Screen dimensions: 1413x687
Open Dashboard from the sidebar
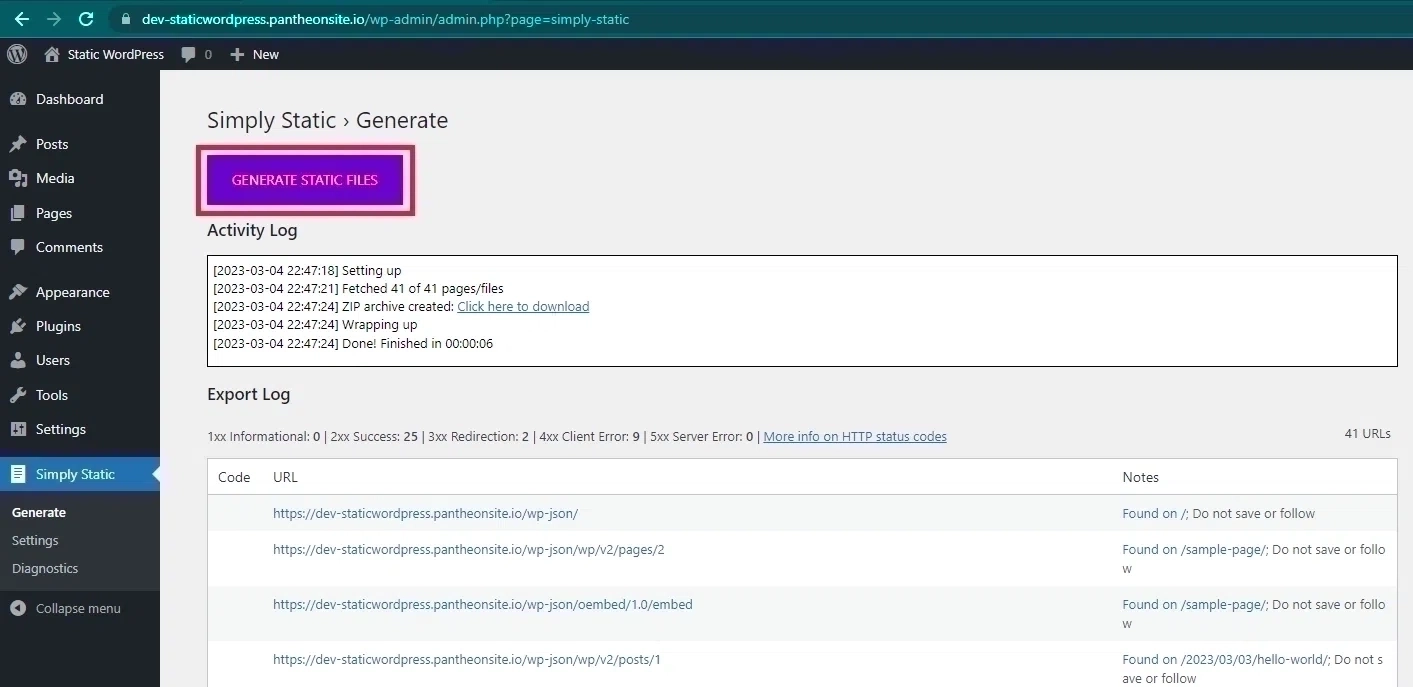click(69, 99)
